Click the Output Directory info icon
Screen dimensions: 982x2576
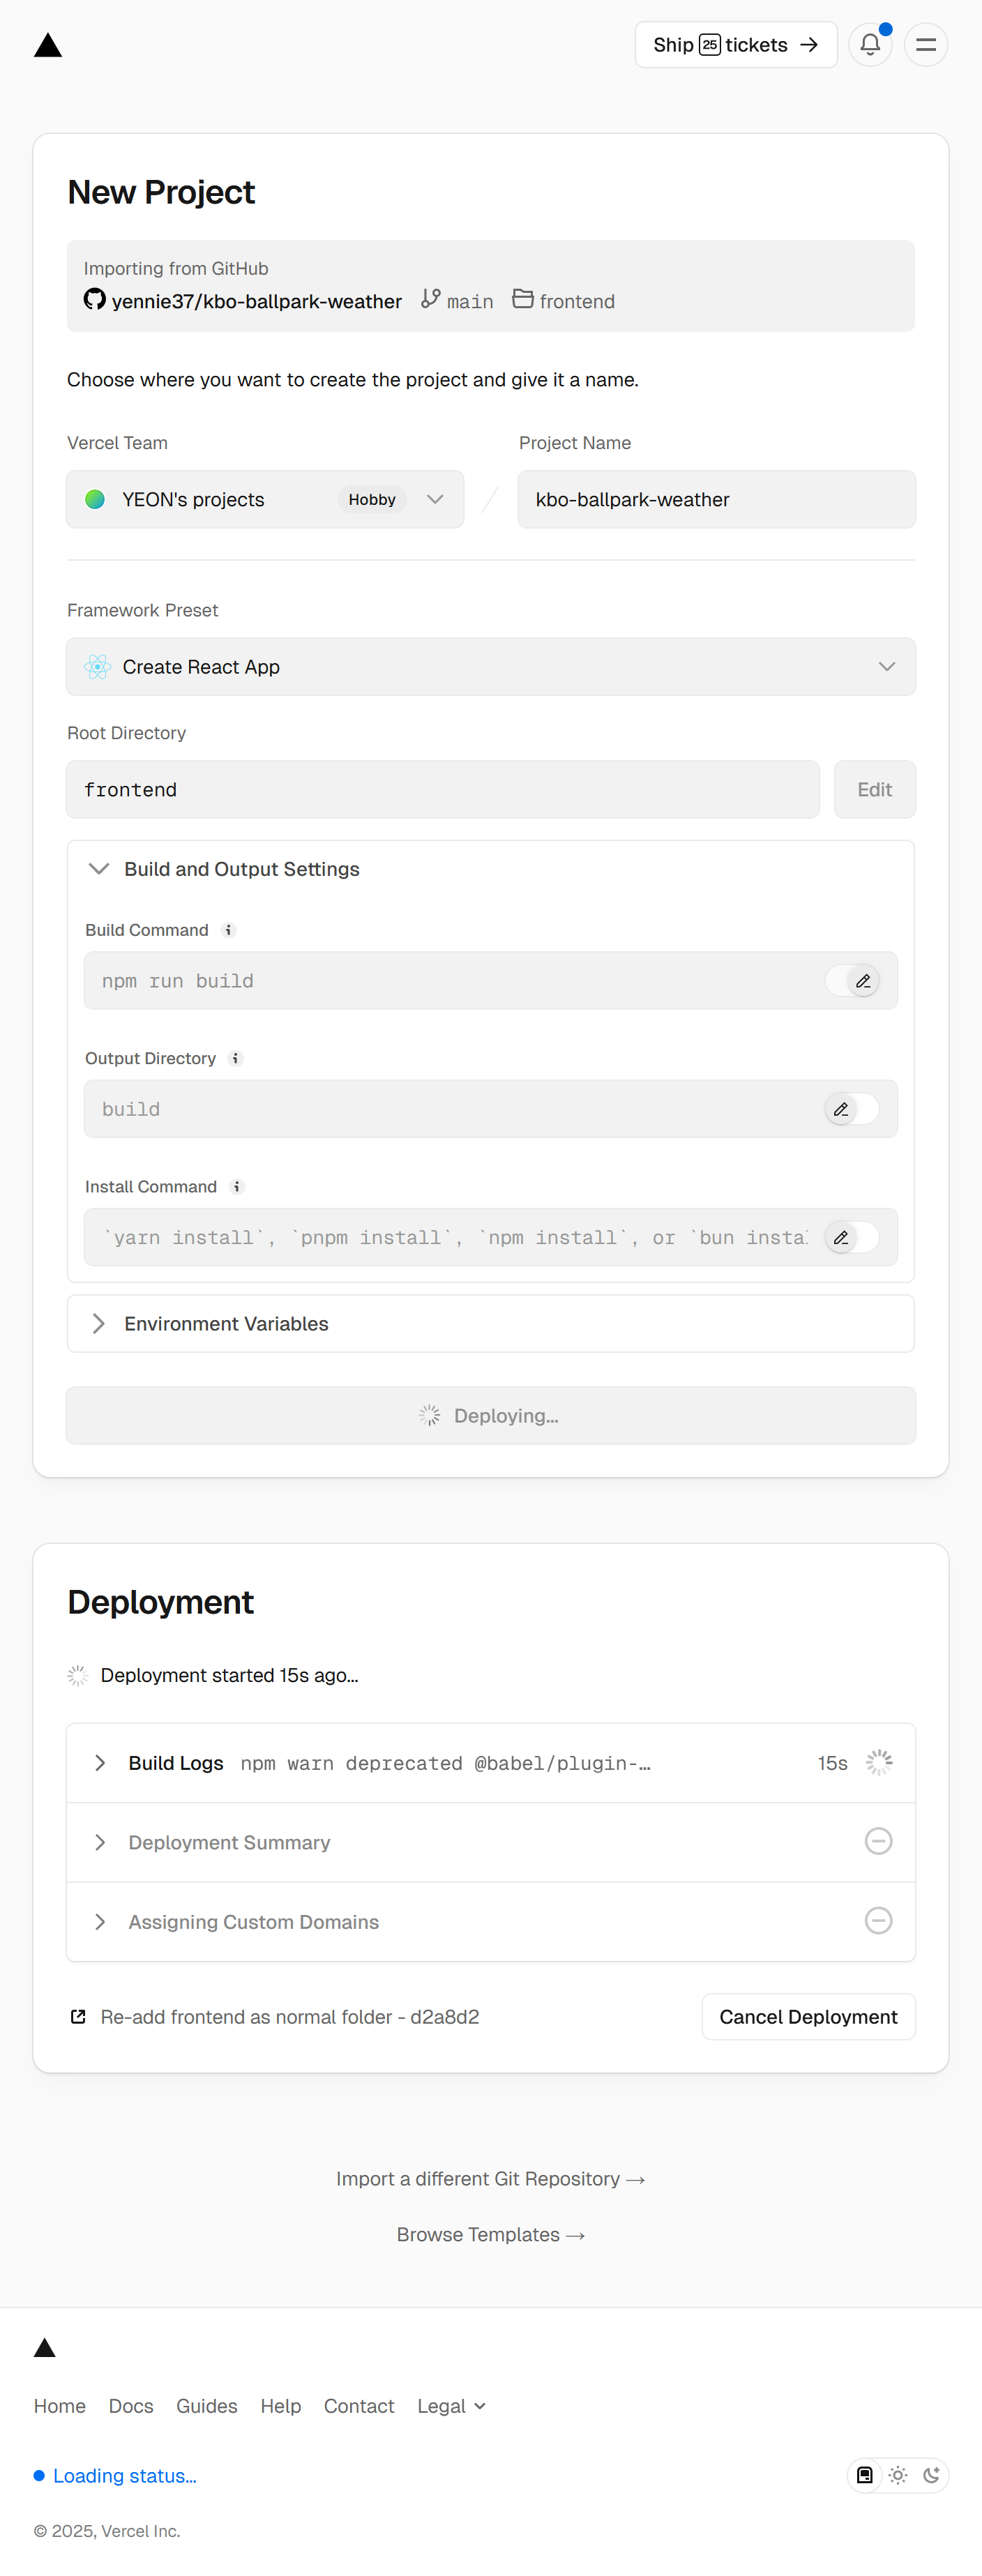pyautogui.click(x=235, y=1058)
